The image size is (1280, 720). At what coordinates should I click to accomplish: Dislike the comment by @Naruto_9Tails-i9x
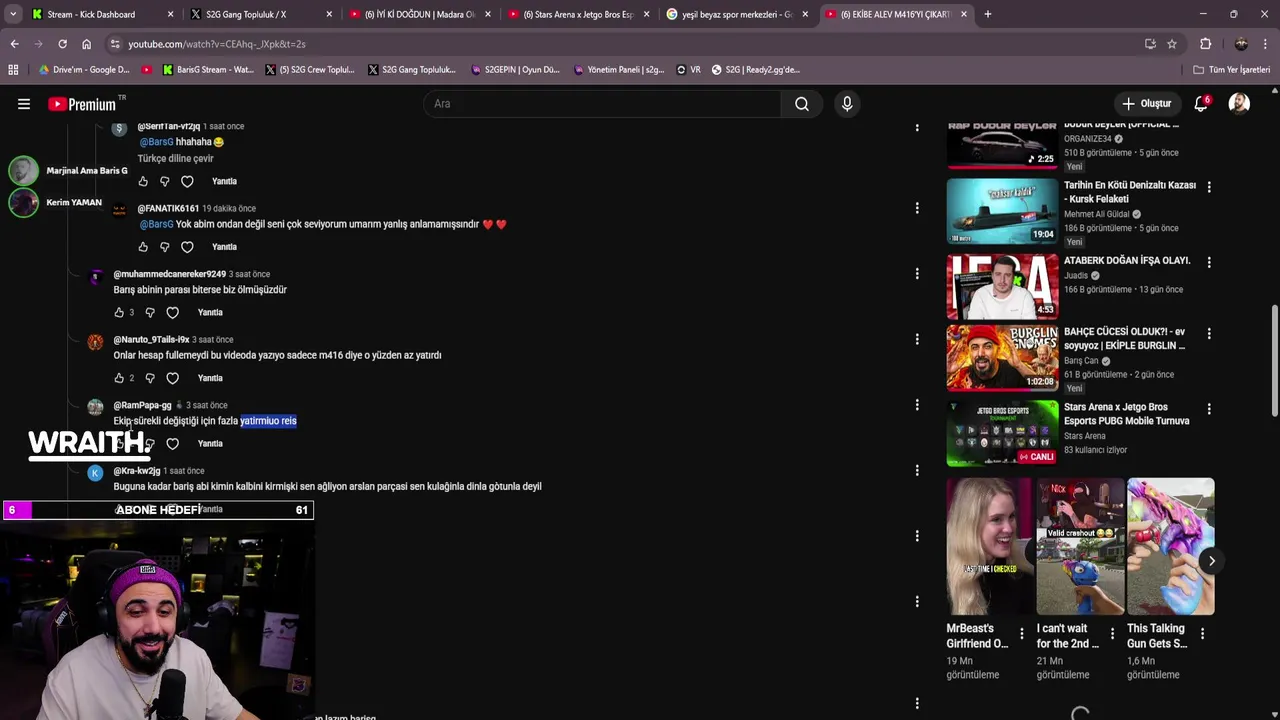(x=150, y=378)
